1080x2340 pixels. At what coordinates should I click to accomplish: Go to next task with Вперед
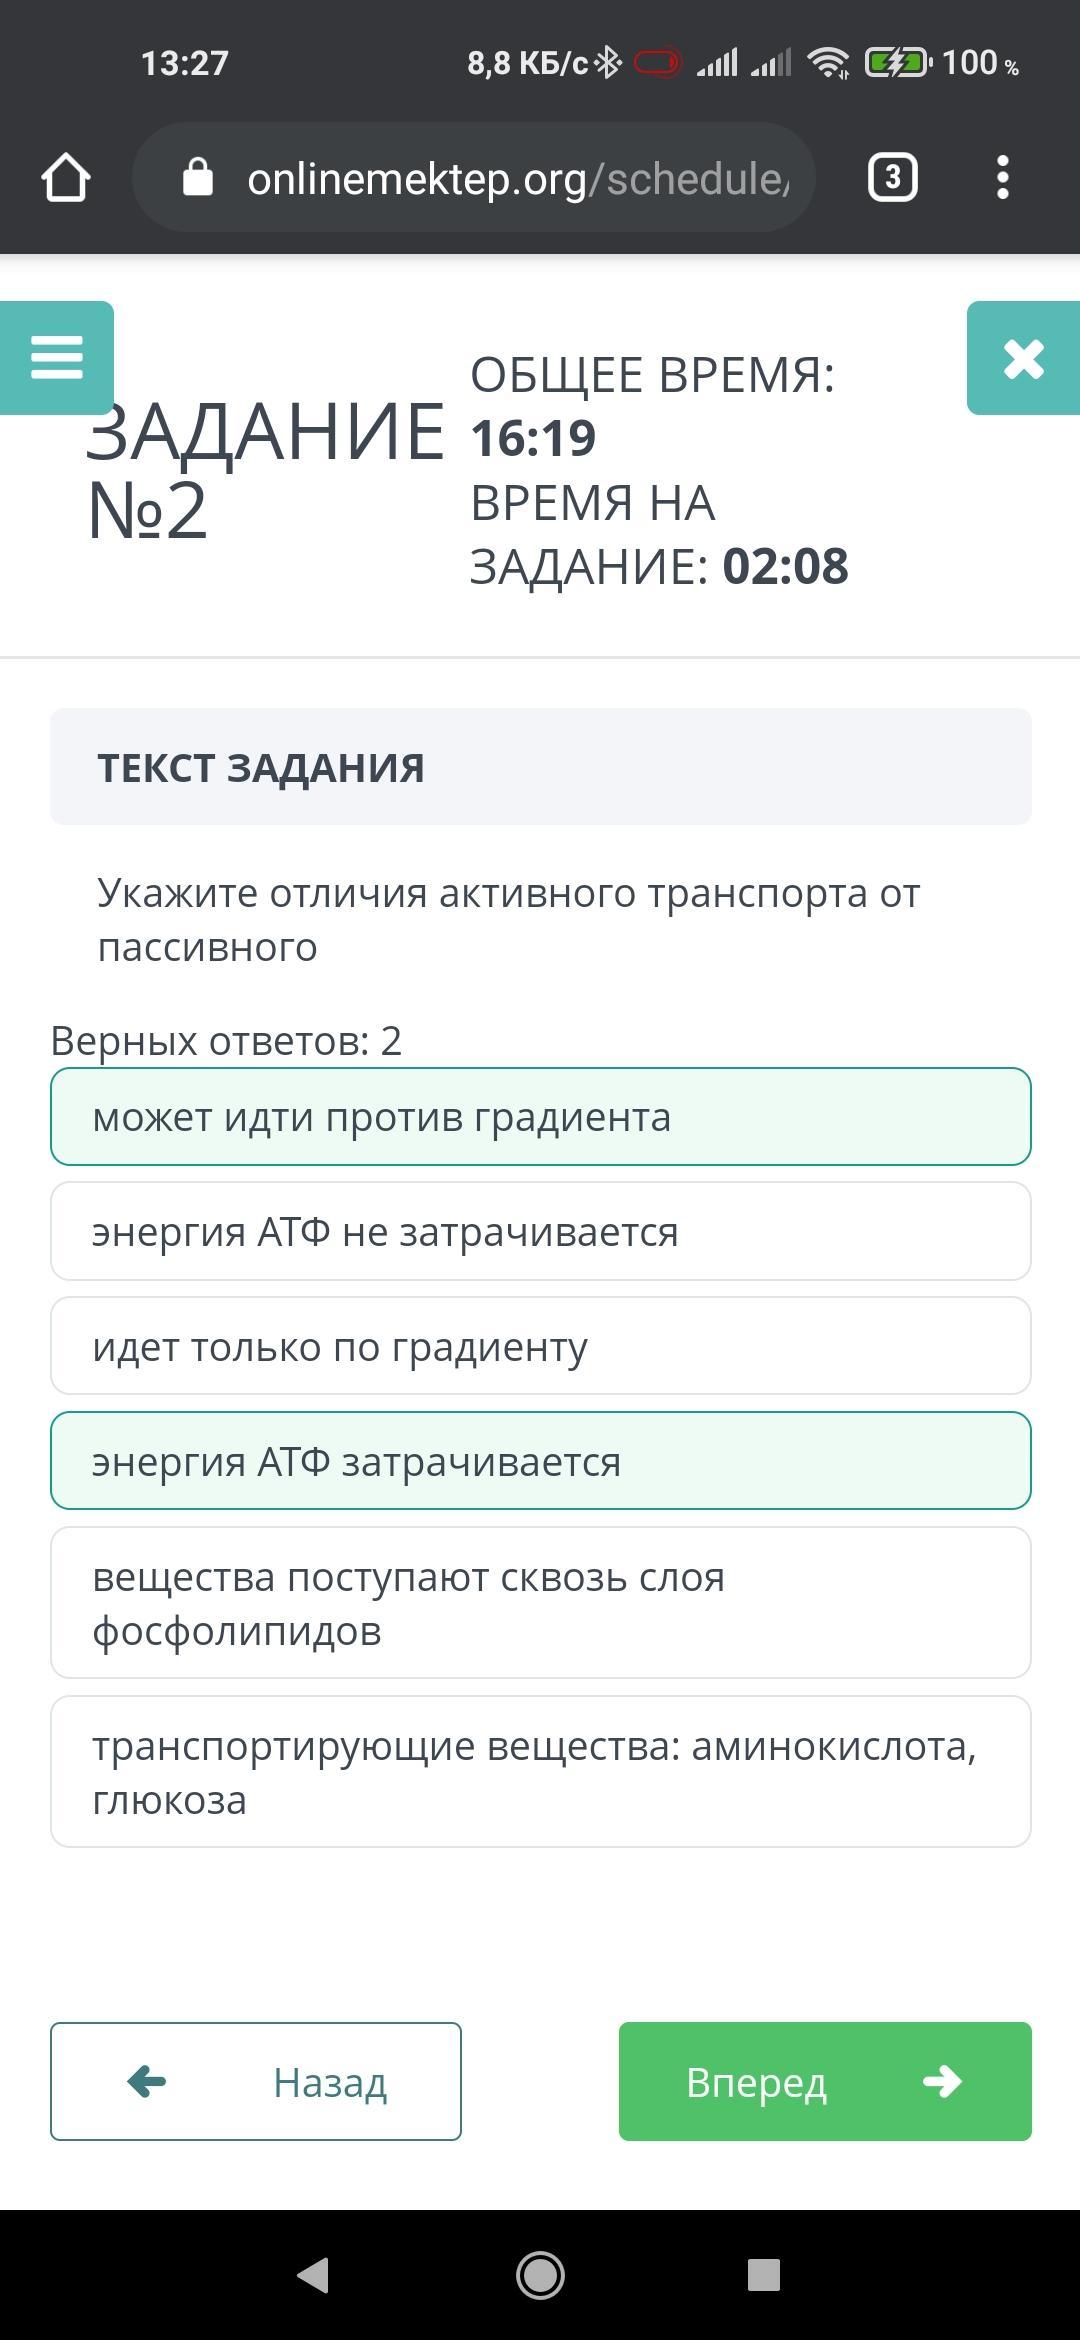click(x=825, y=2082)
